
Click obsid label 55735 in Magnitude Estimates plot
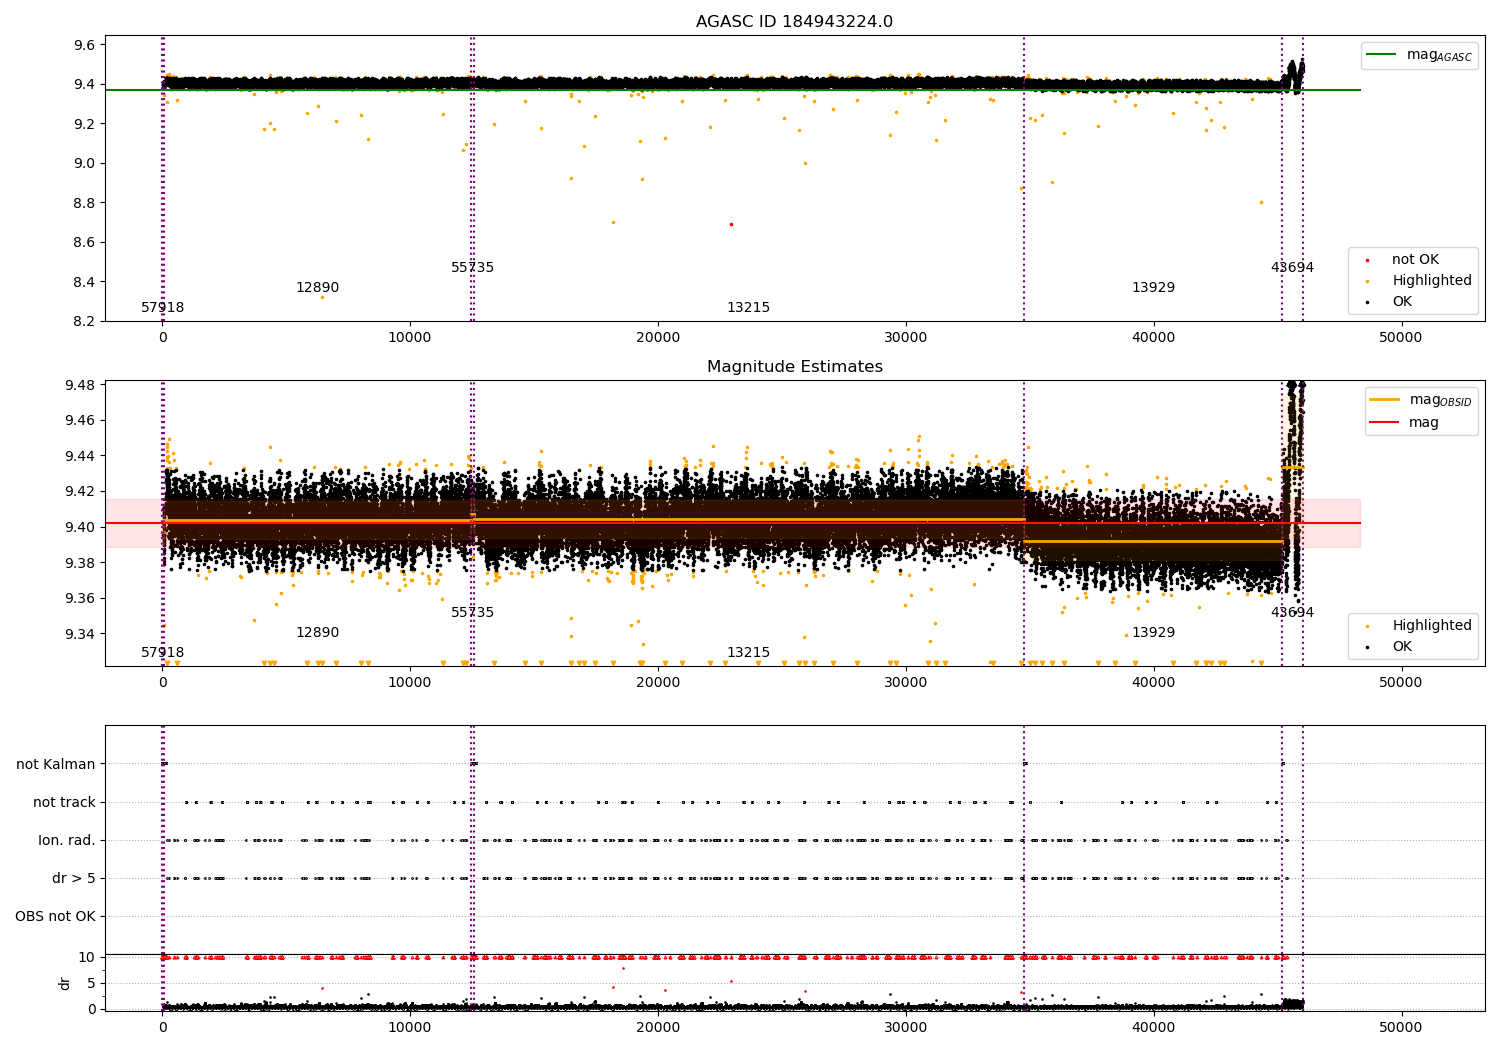click(x=472, y=613)
